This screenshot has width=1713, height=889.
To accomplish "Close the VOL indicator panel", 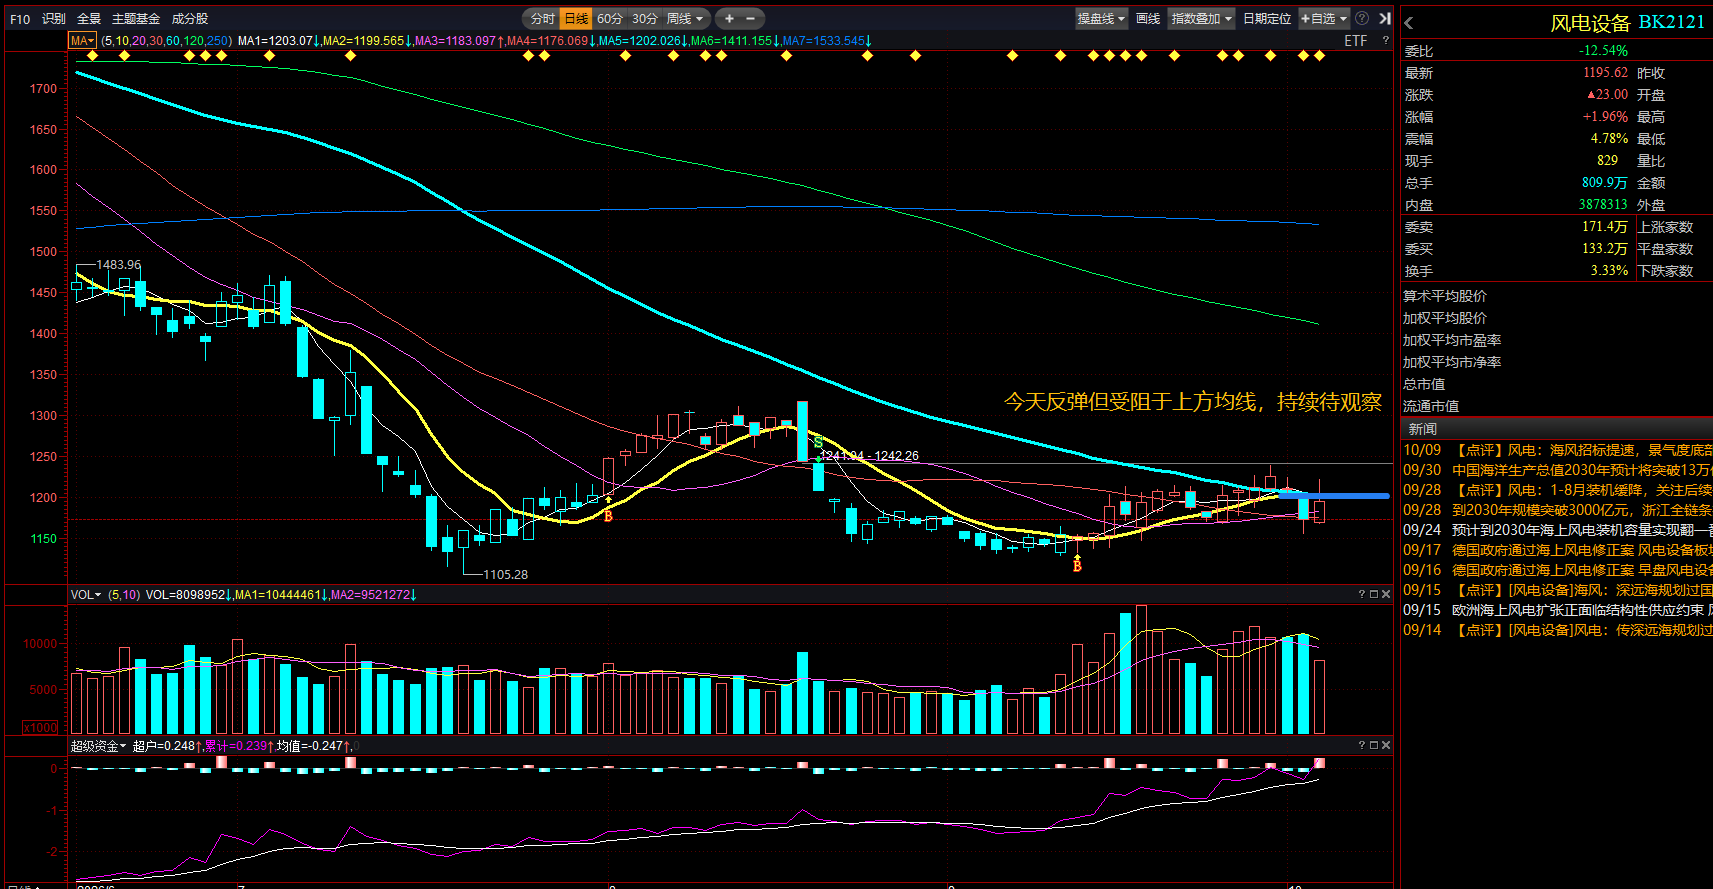I will pyautogui.click(x=1386, y=594).
